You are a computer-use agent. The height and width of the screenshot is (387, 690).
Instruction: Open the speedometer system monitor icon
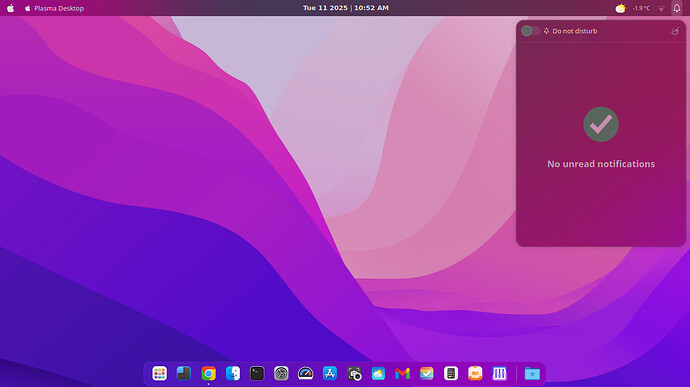305,373
